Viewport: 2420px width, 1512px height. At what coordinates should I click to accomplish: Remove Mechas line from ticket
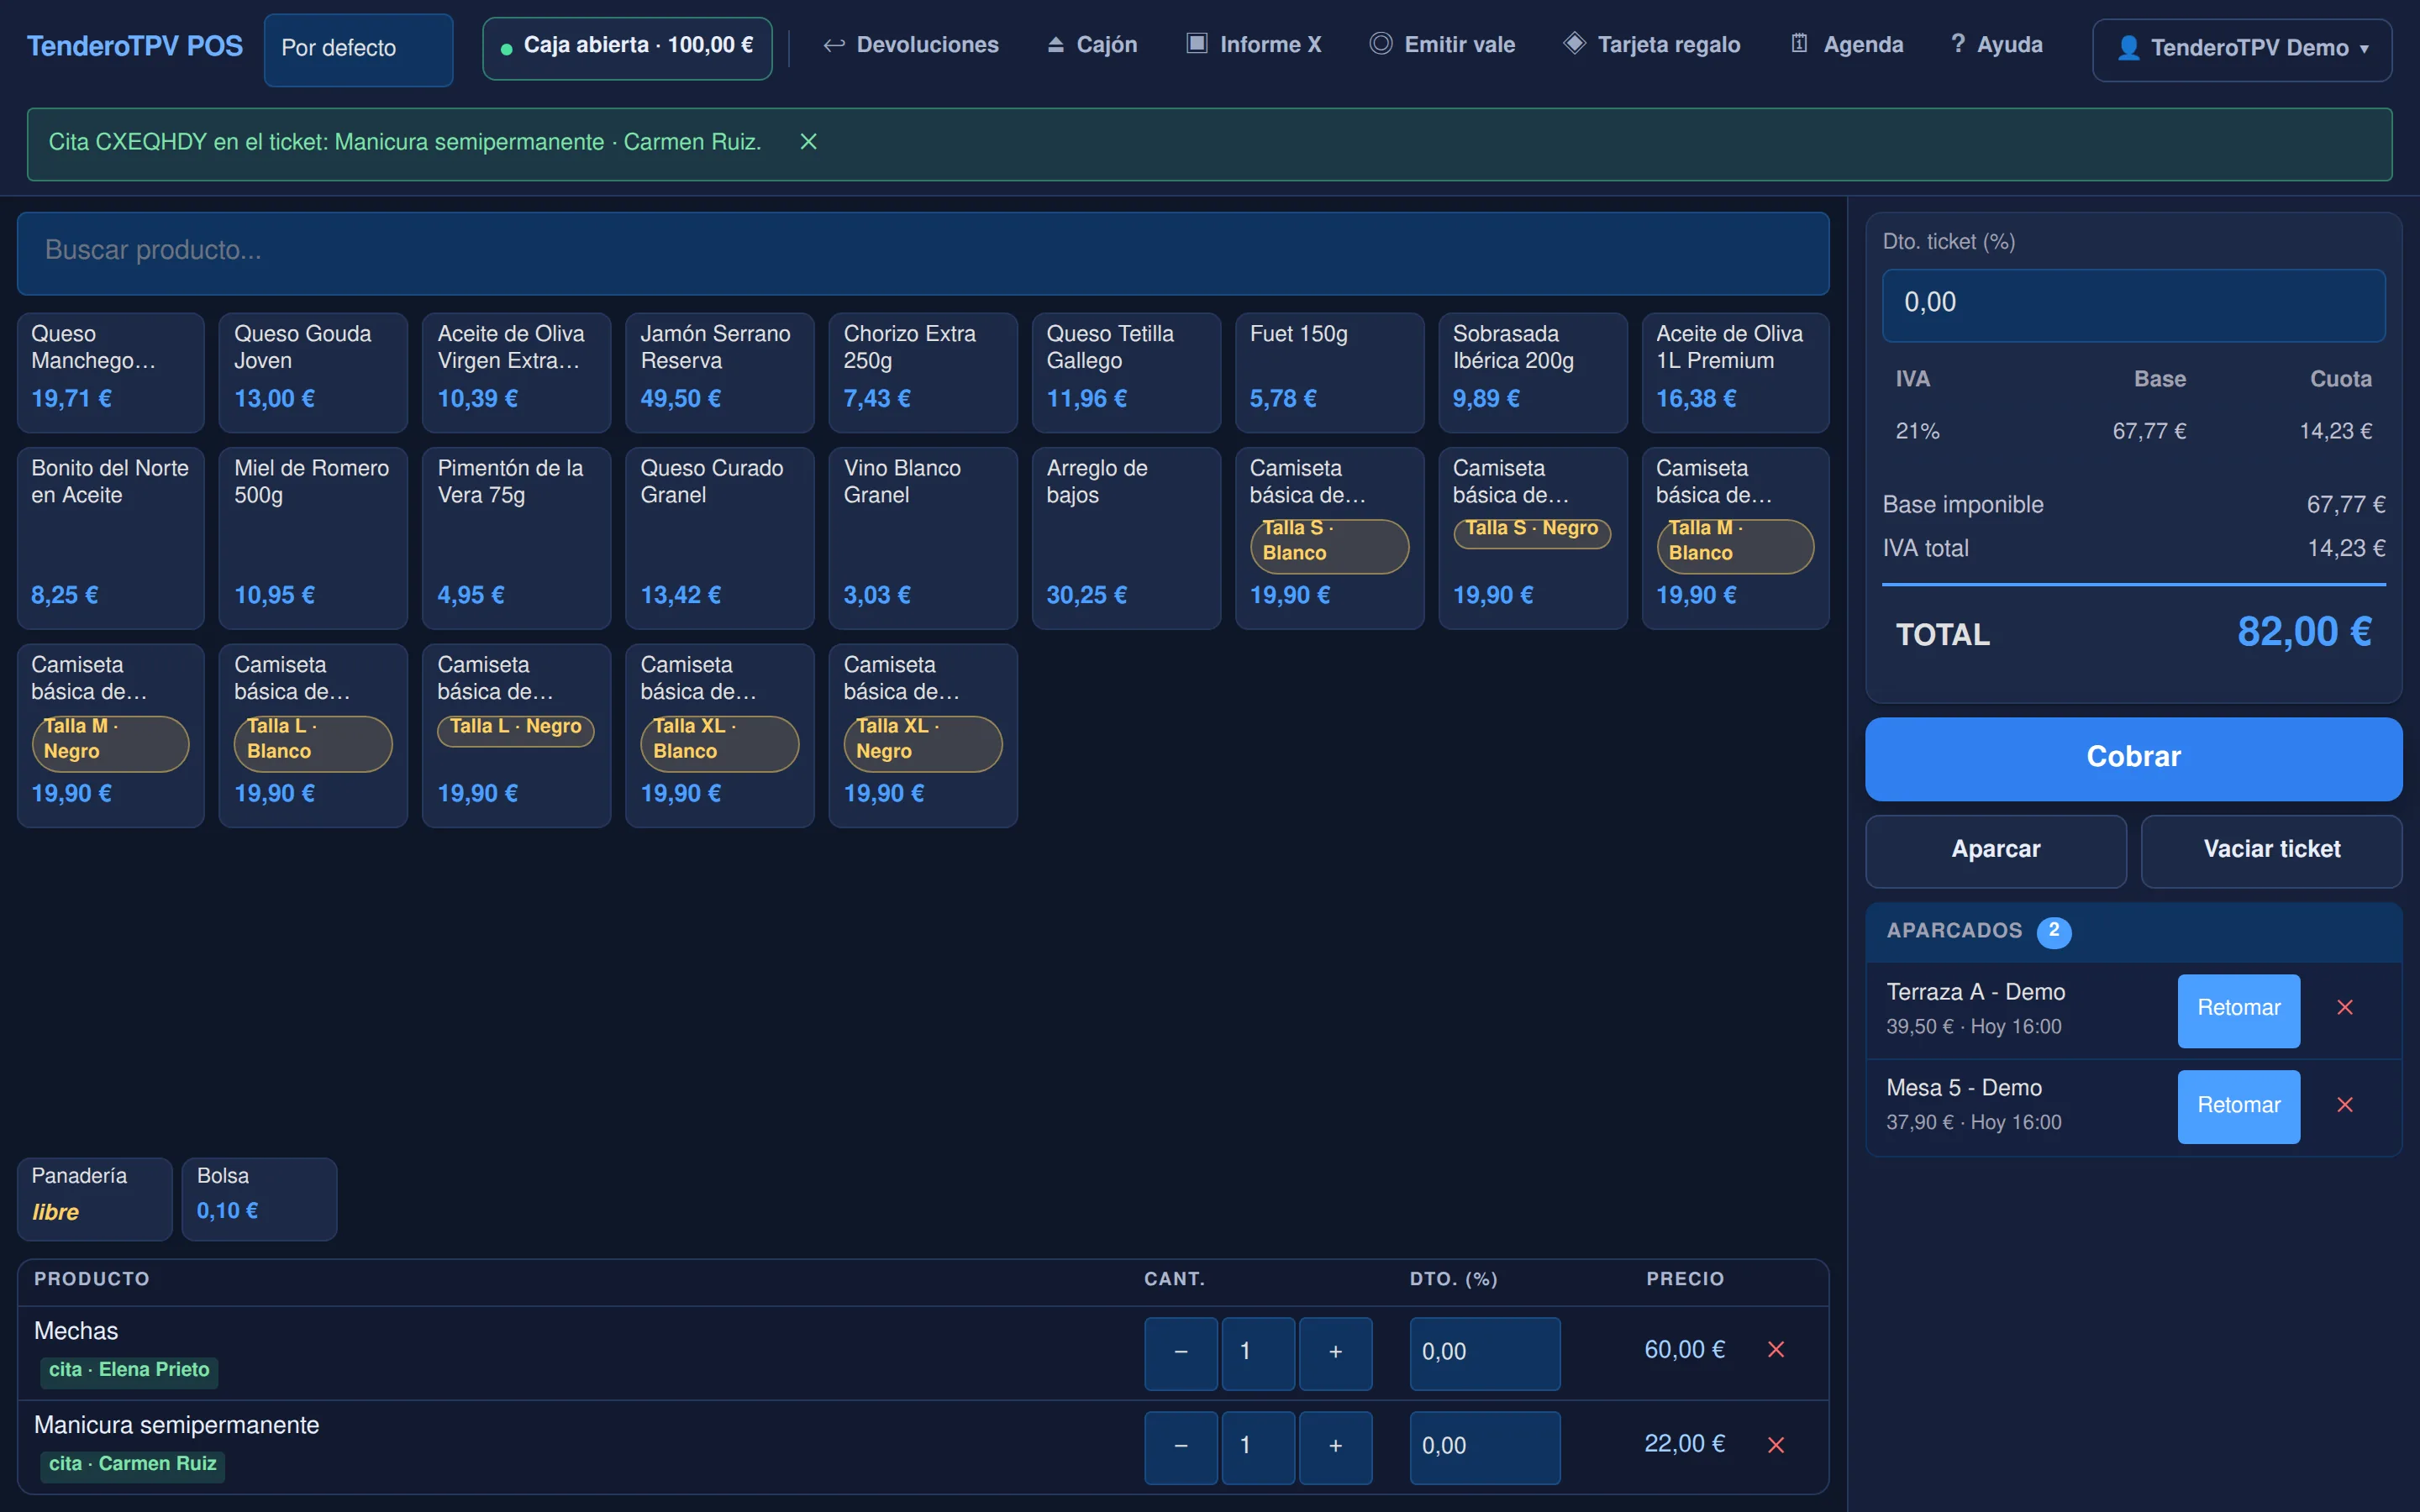pyautogui.click(x=1776, y=1350)
